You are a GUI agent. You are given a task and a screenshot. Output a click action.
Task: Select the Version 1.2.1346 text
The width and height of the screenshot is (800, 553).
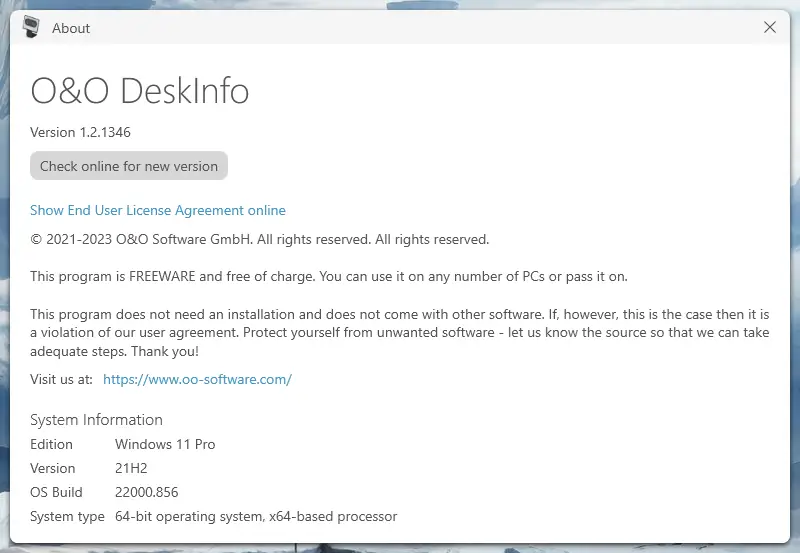point(80,132)
